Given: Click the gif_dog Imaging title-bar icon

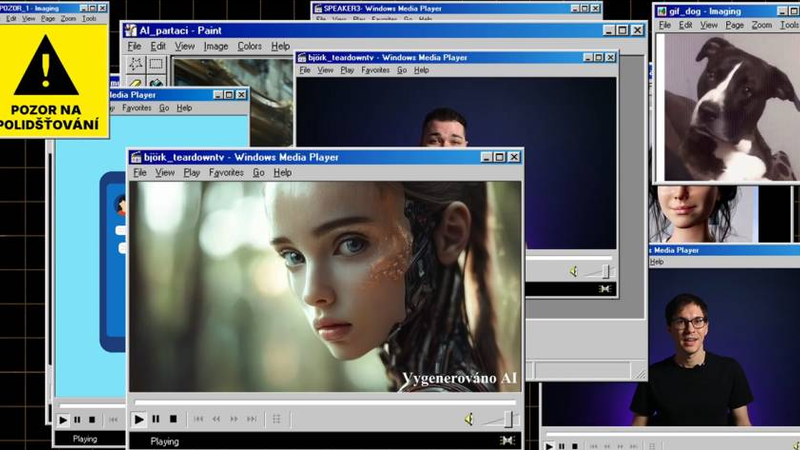Looking at the screenshot, I should coord(662,11).
